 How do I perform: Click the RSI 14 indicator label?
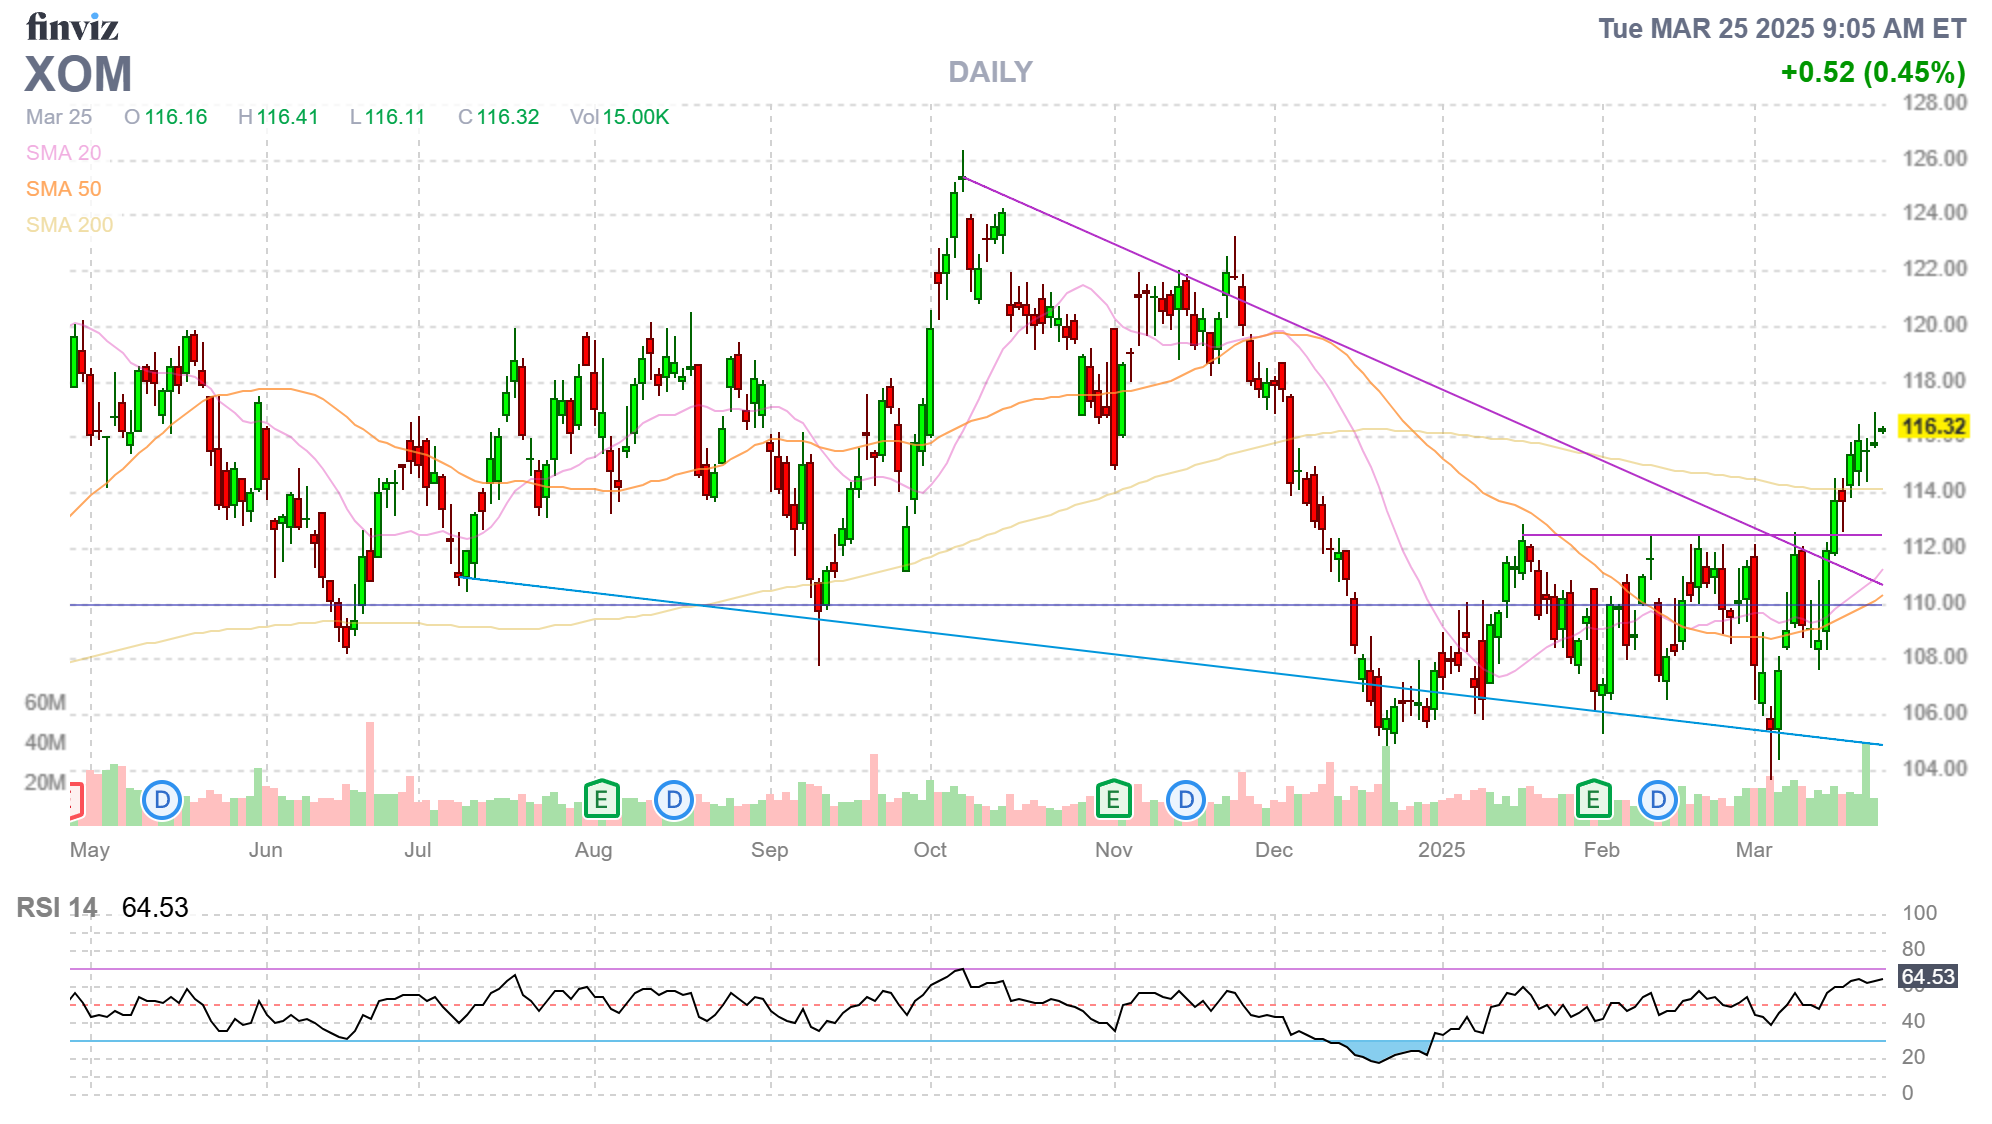tap(57, 908)
